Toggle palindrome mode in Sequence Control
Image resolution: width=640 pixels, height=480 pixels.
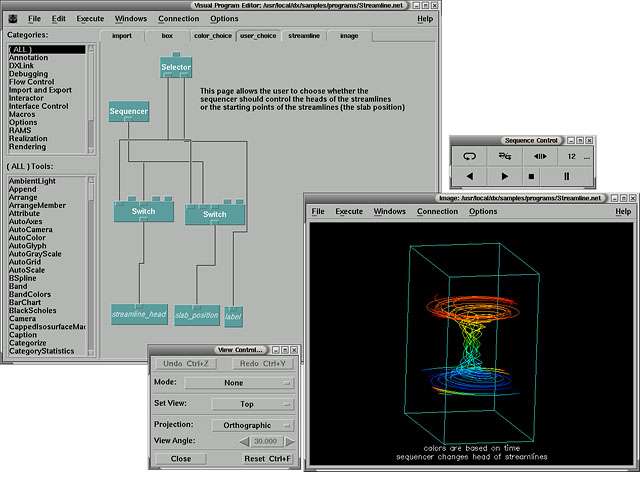(504, 157)
